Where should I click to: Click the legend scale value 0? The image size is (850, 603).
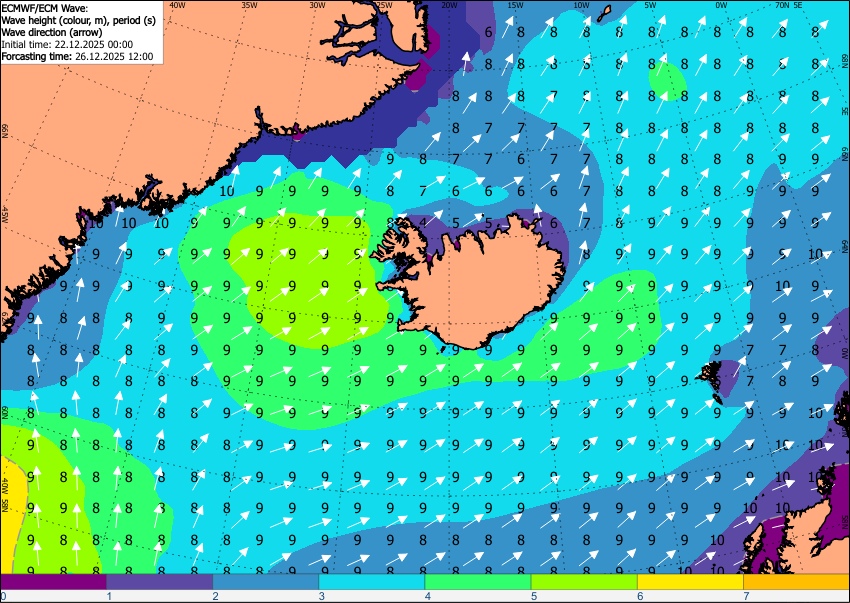(x=3, y=596)
